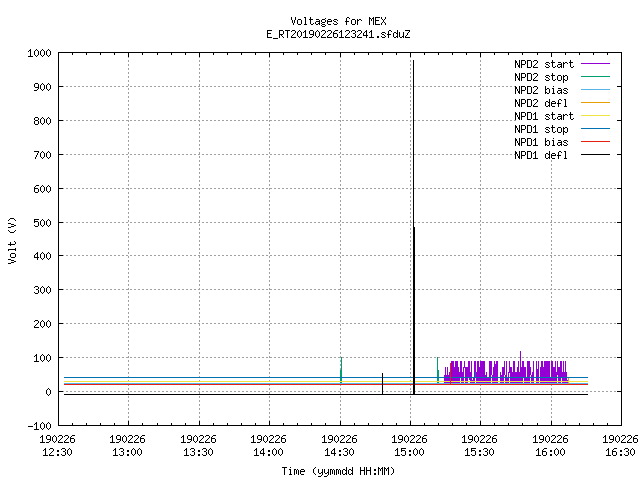
Task: Select the NPD1 start legend label
Action: point(544,116)
